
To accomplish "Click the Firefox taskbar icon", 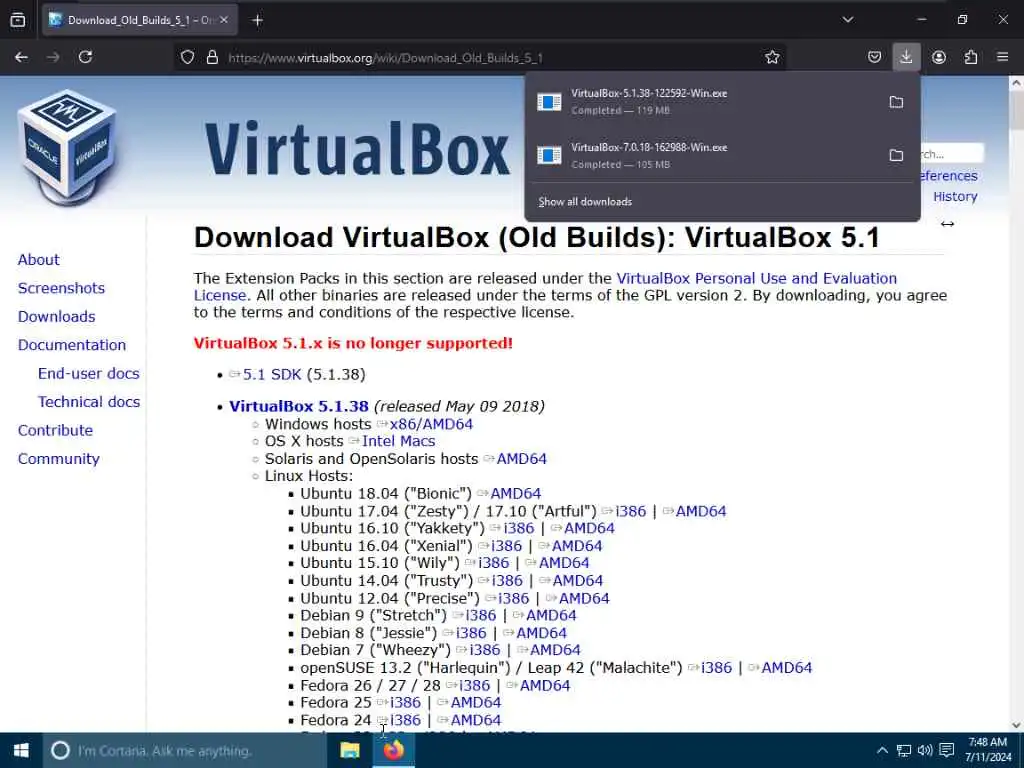I will pos(393,750).
